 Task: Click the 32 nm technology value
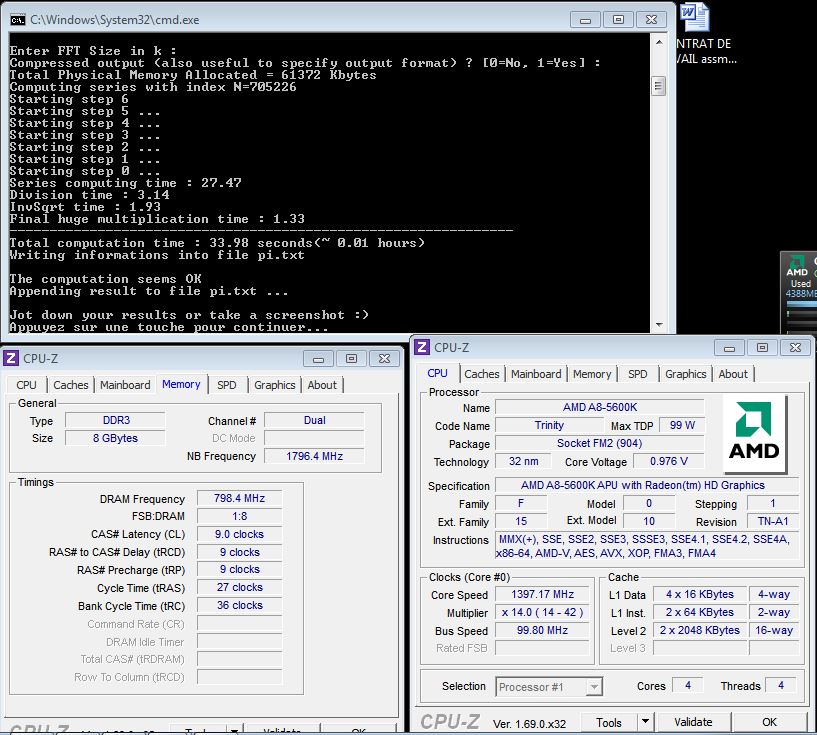point(524,462)
